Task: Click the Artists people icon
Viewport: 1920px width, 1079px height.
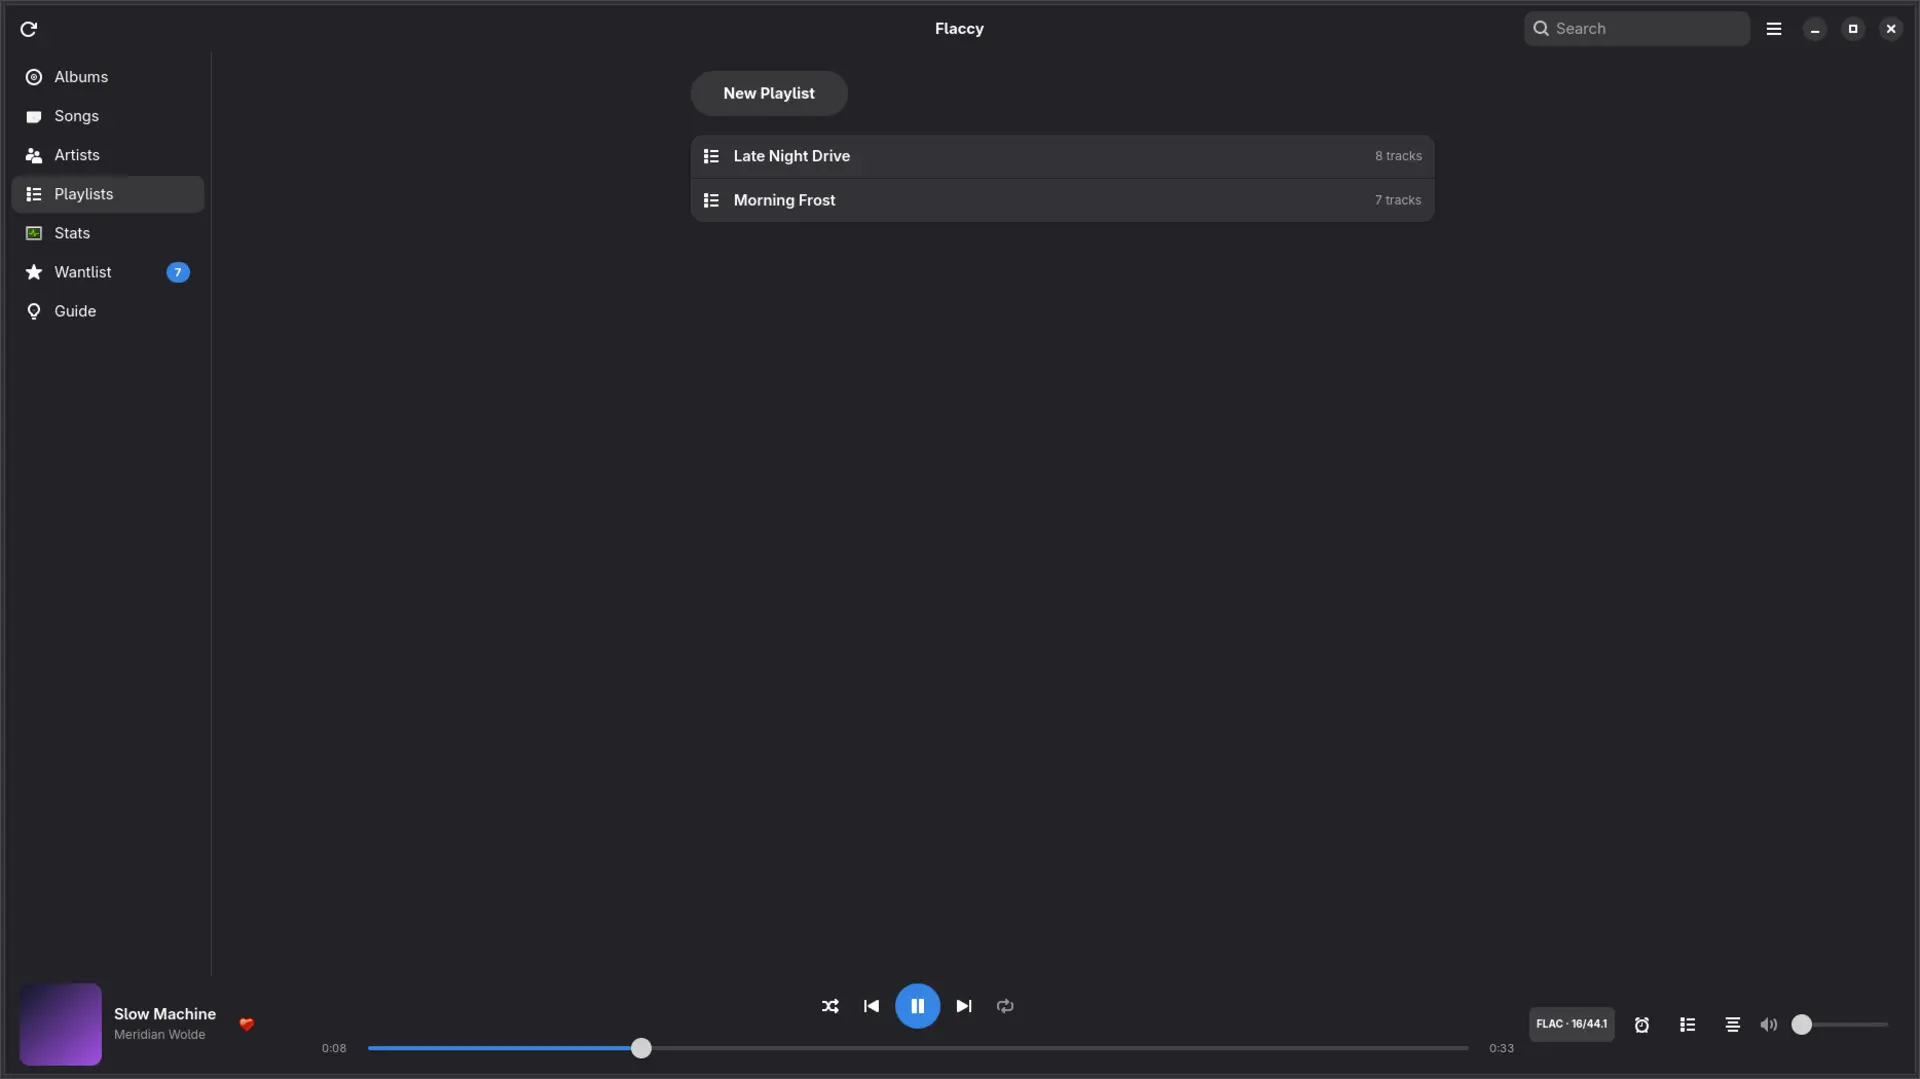Action: [34, 155]
